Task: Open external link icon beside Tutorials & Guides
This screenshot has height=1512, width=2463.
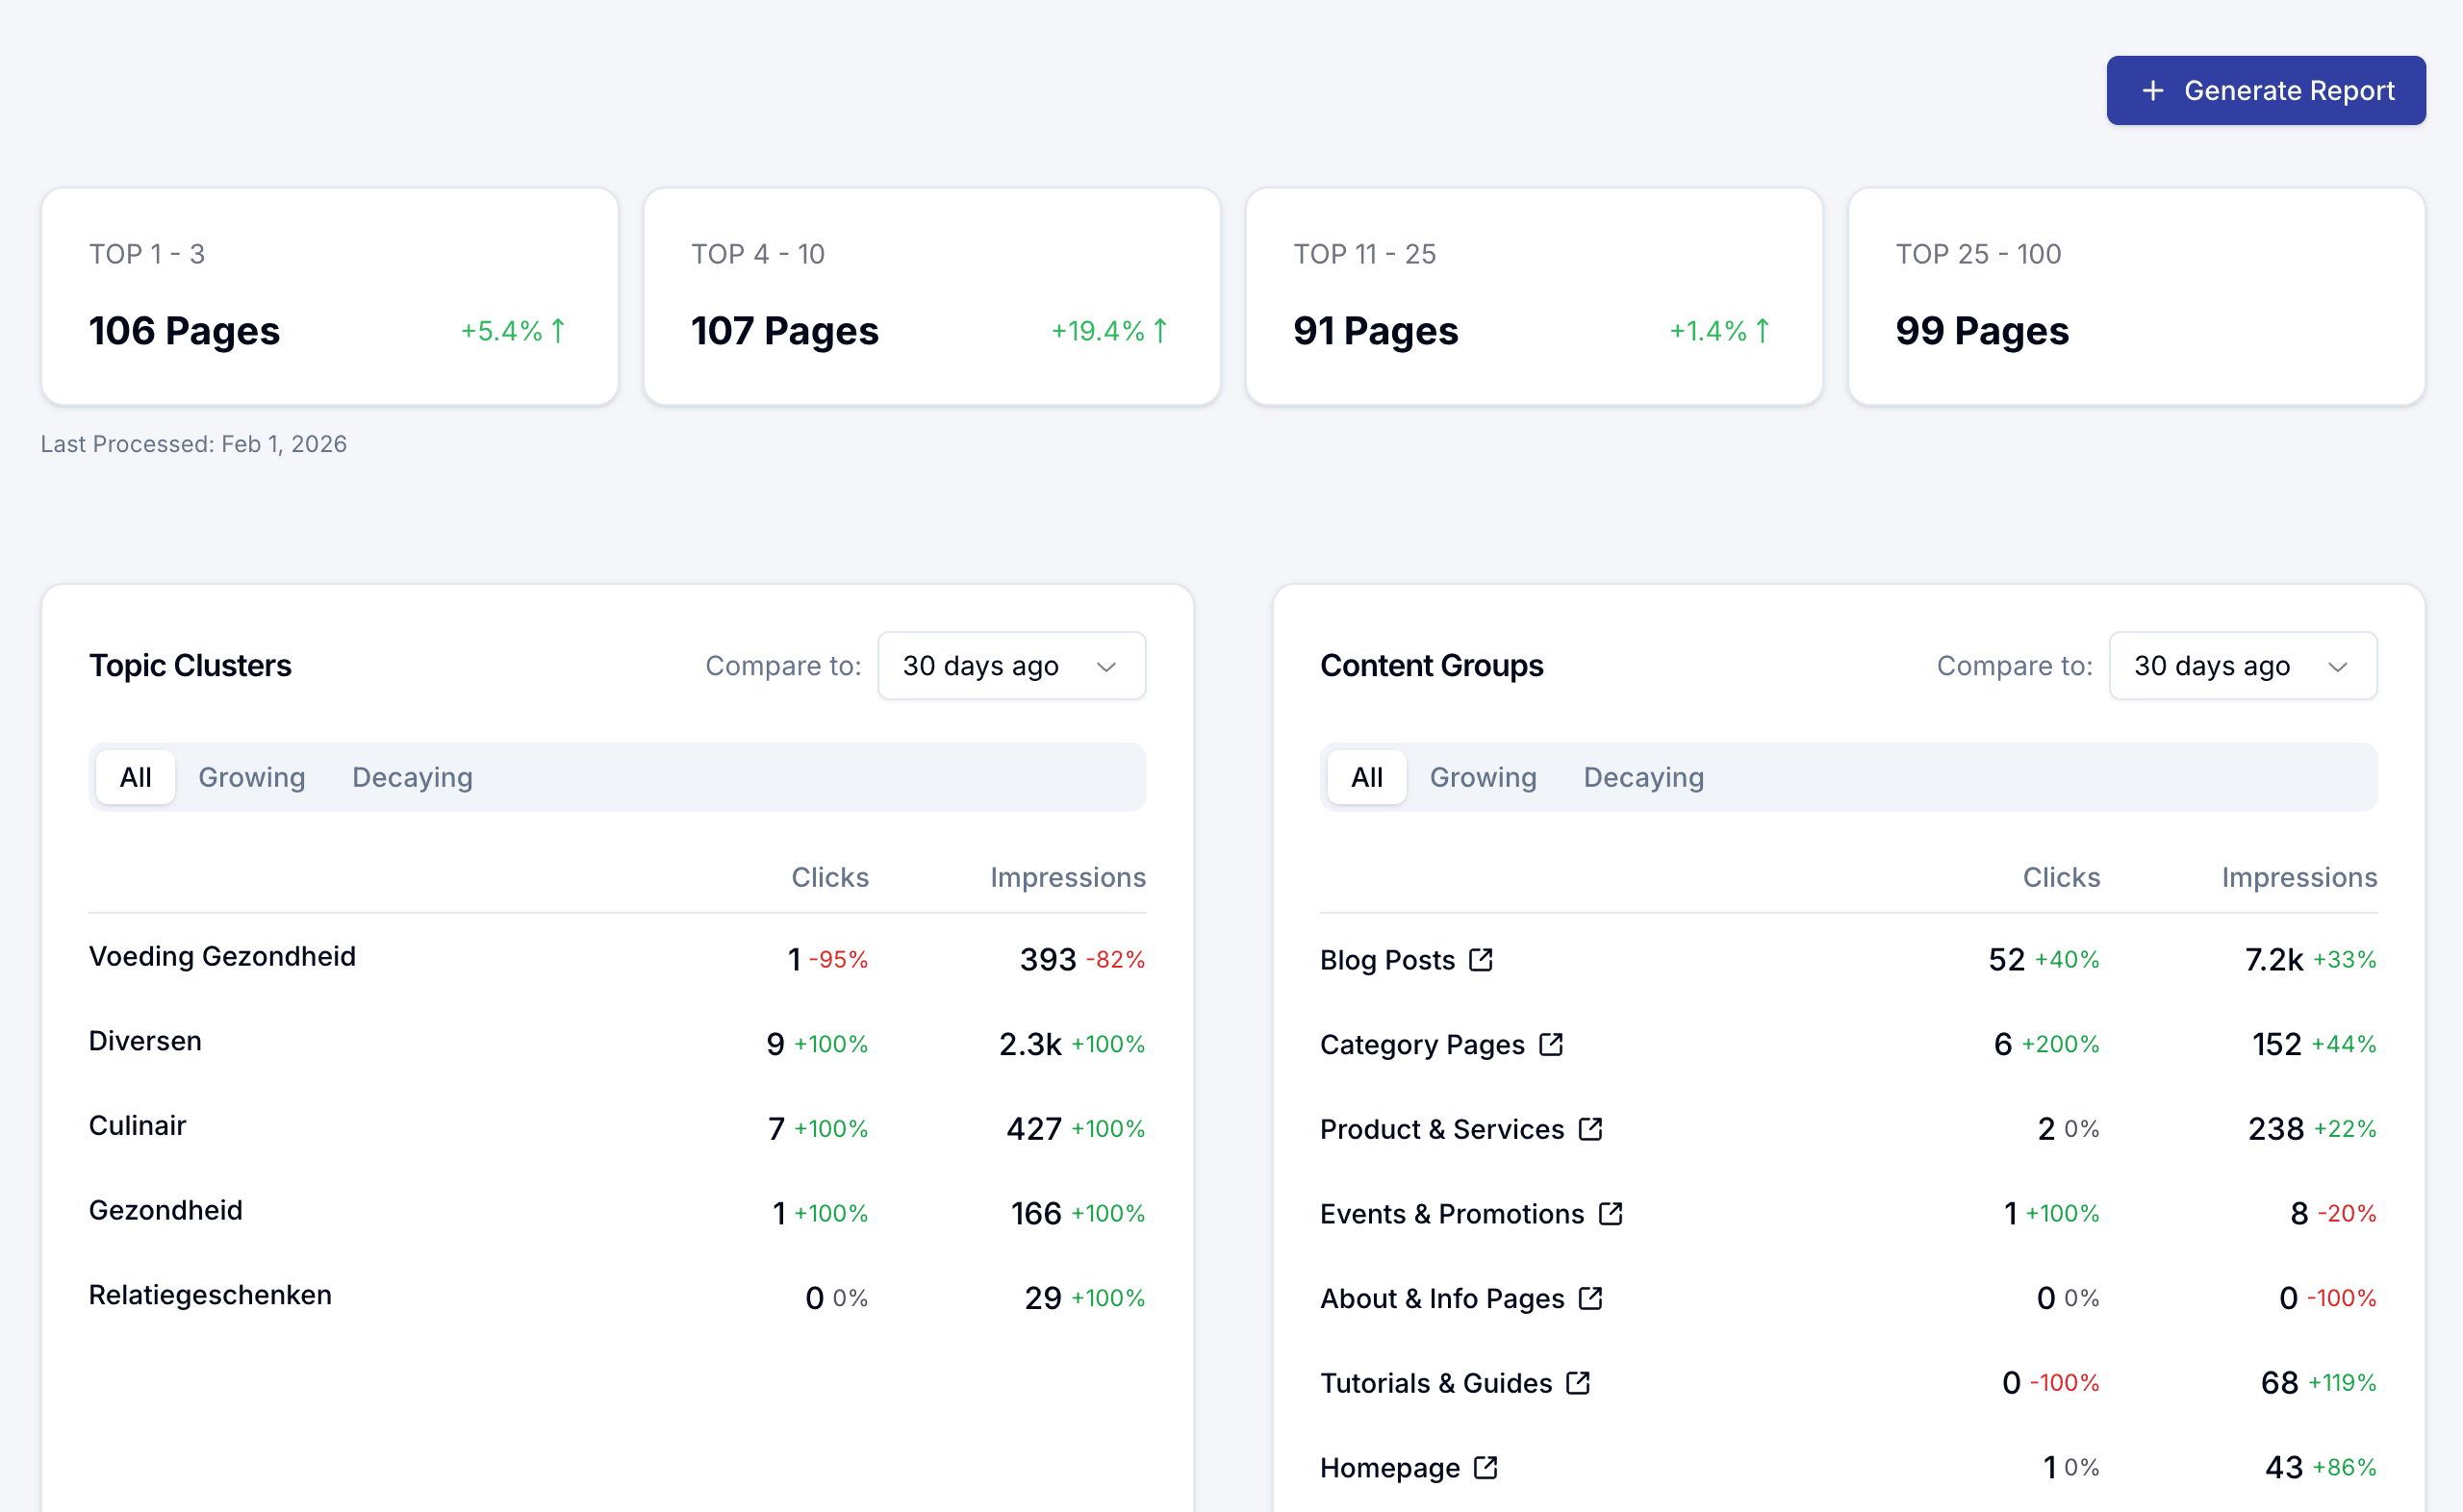Action: [x=1578, y=1383]
